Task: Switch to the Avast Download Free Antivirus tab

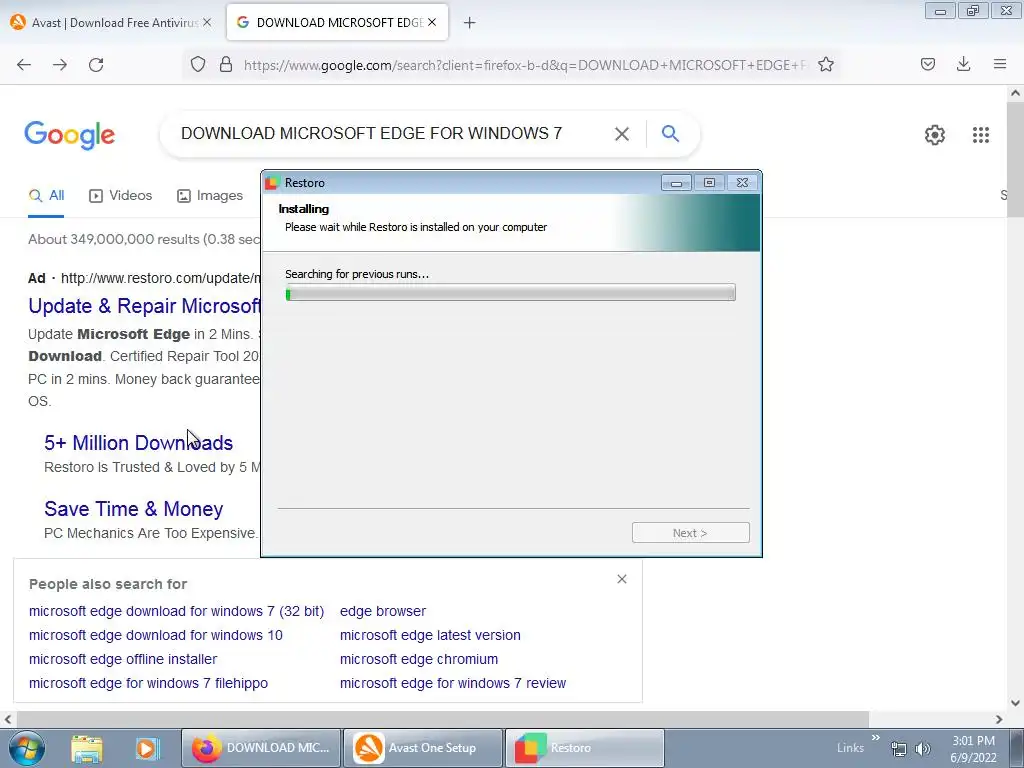Action: (x=111, y=22)
